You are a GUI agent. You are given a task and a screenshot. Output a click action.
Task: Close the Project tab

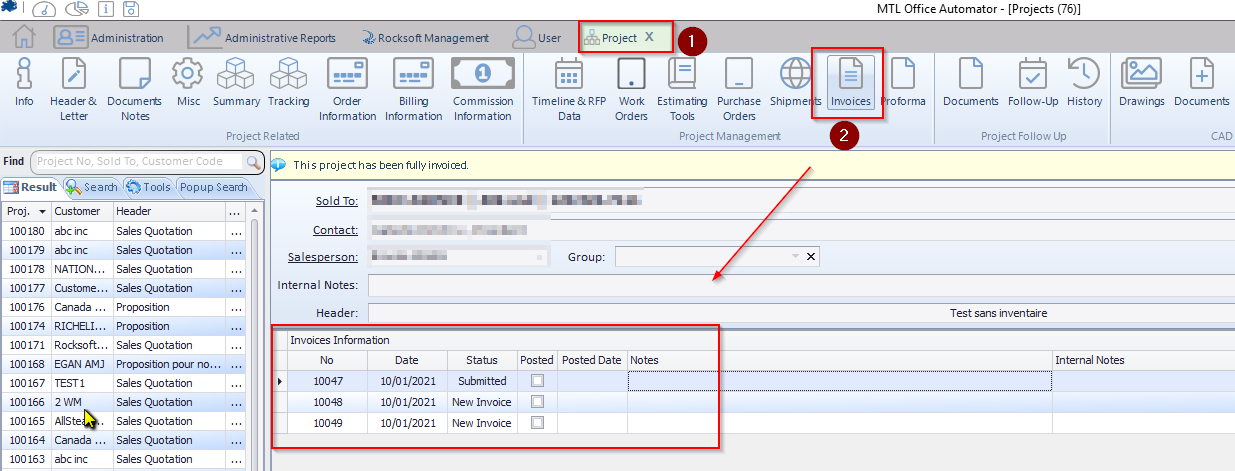[649, 37]
